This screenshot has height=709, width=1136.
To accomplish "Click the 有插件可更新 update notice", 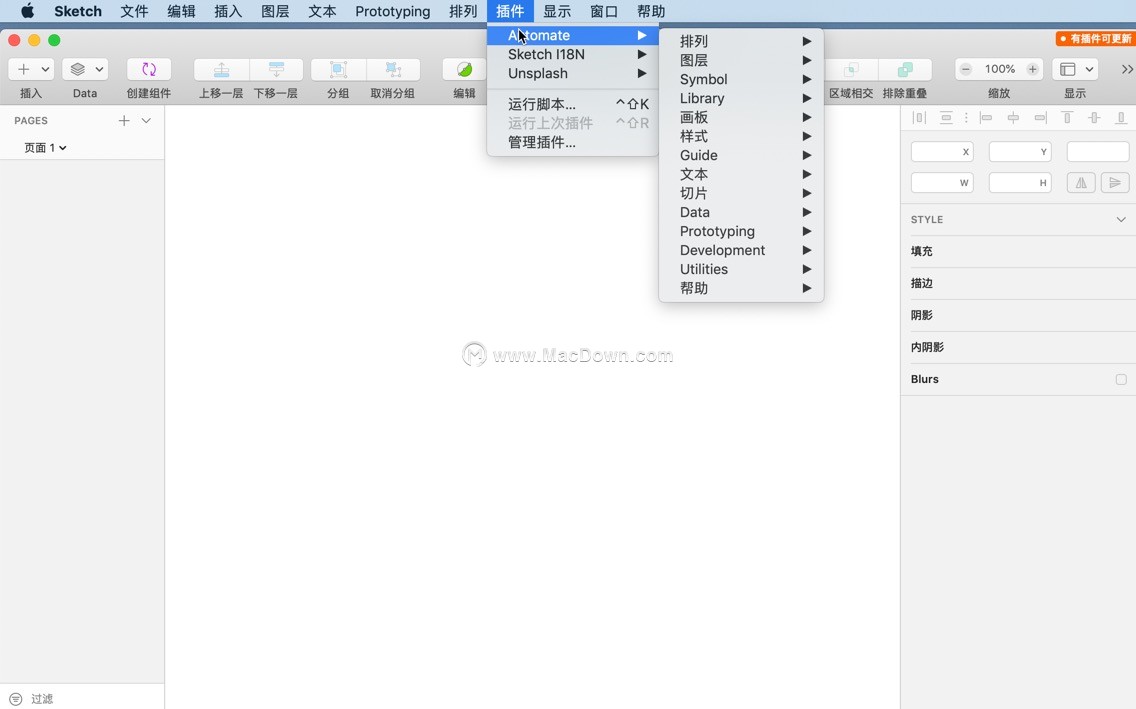I will point(1095,38).
